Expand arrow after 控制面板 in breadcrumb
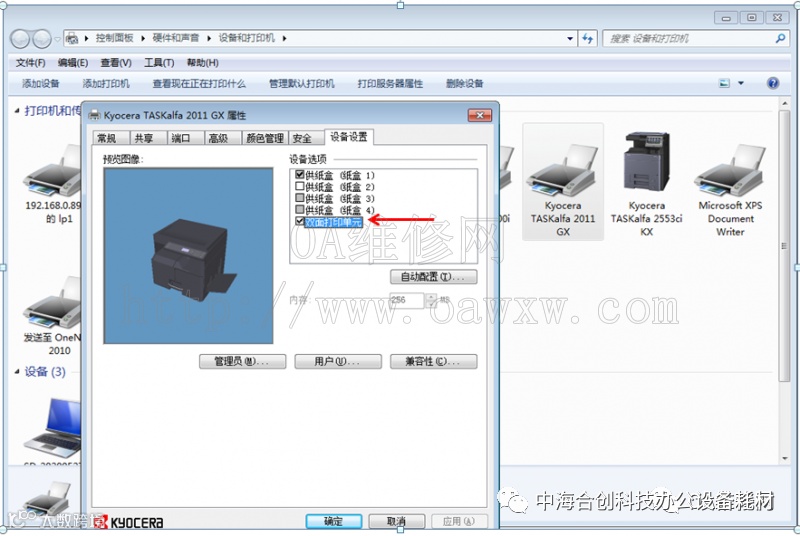The width and height of the screenshot is (800, 536). click(143, 38)
